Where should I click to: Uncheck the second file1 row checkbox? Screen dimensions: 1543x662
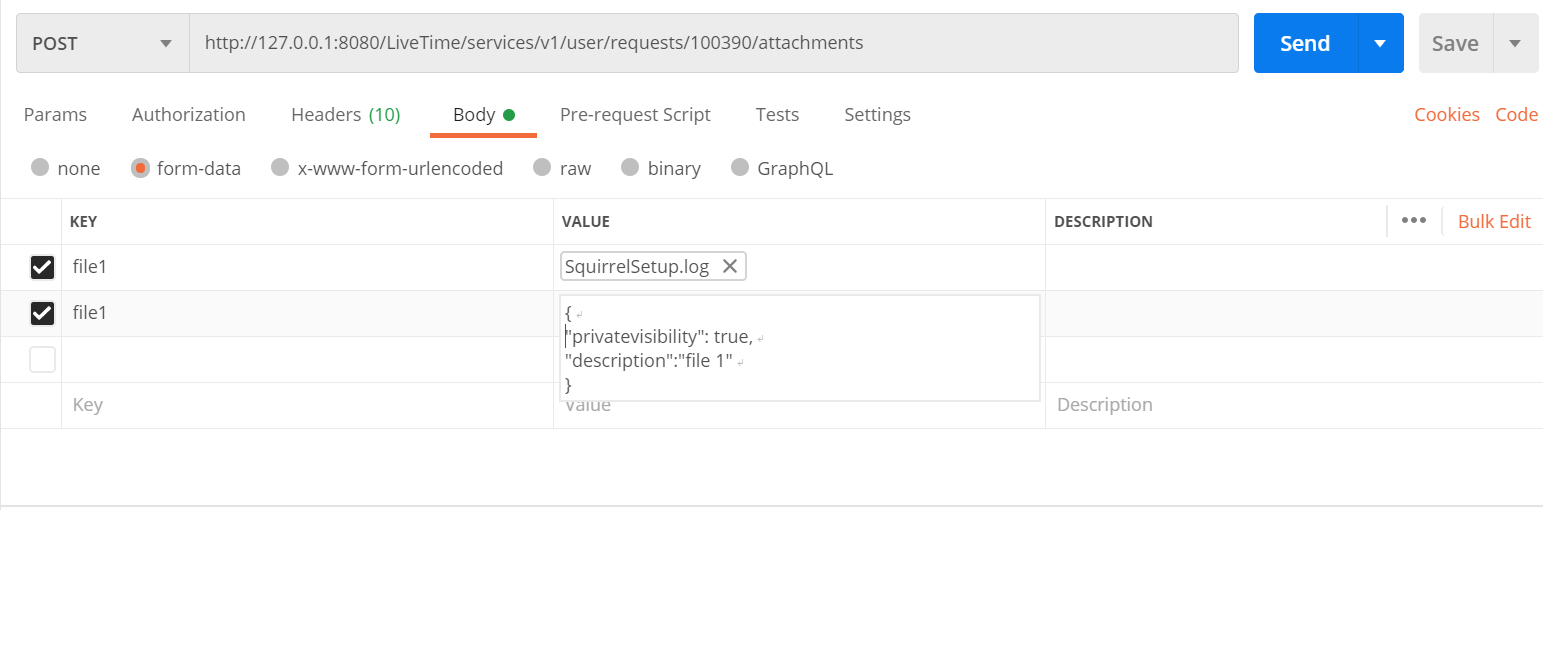pyautogui.click(x=42, y=313)
